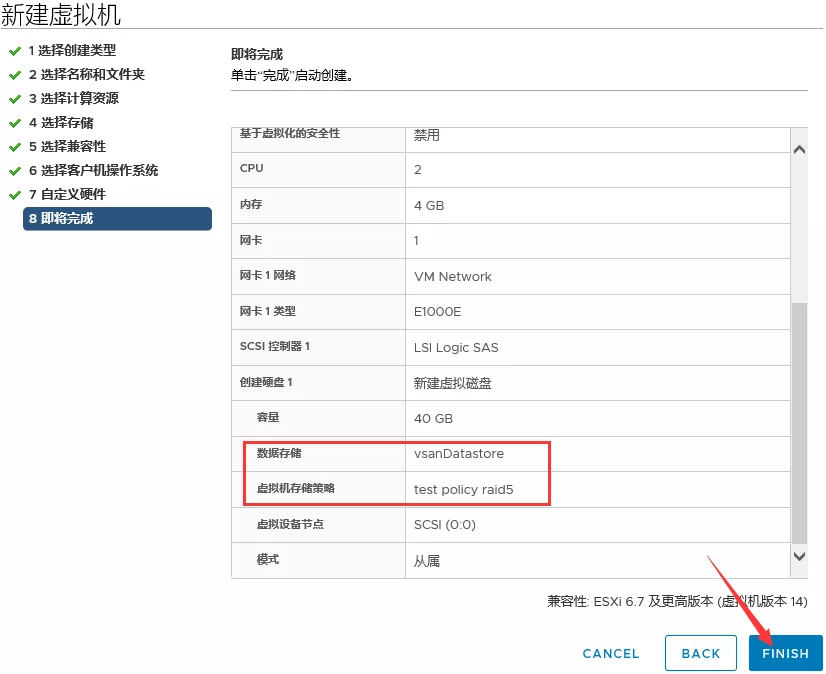Go to step 1 选择创建类型
Image resolution: width=826 pixels, height=674 pixels.
[72, 50]
